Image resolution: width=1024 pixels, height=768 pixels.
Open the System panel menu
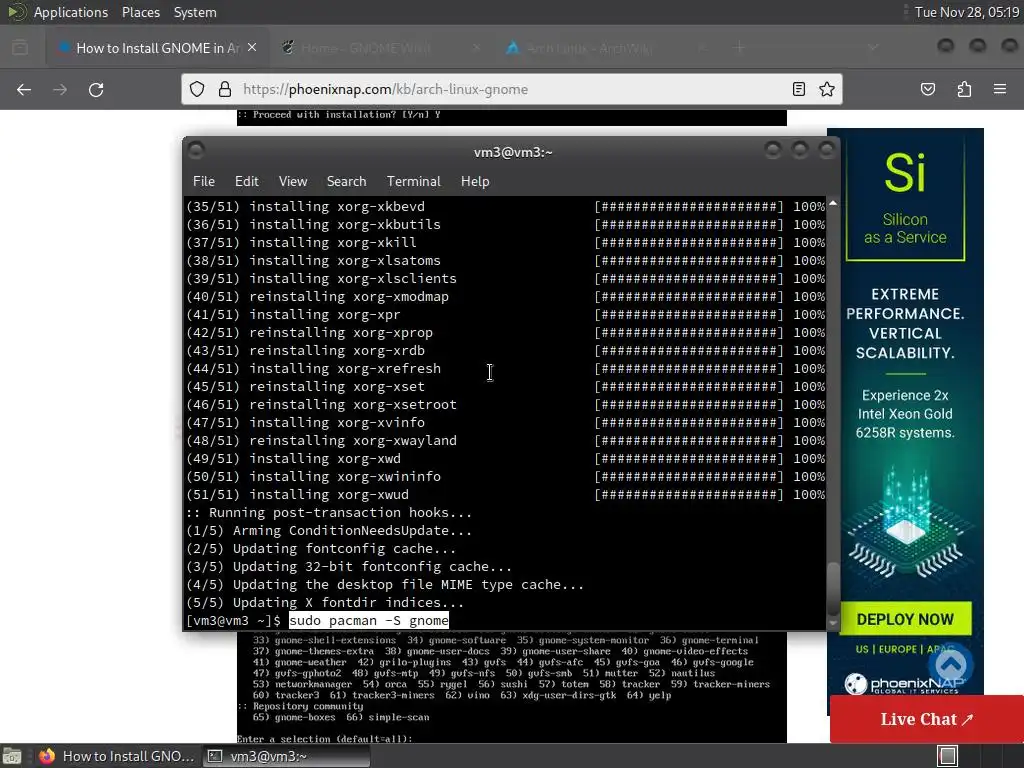pos(195,12)
